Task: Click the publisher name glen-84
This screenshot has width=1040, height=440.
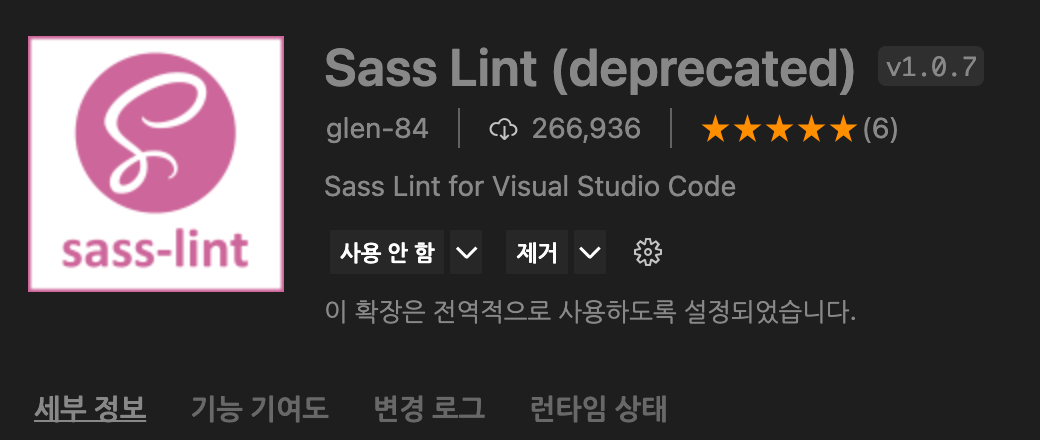Action: point(377,129)
